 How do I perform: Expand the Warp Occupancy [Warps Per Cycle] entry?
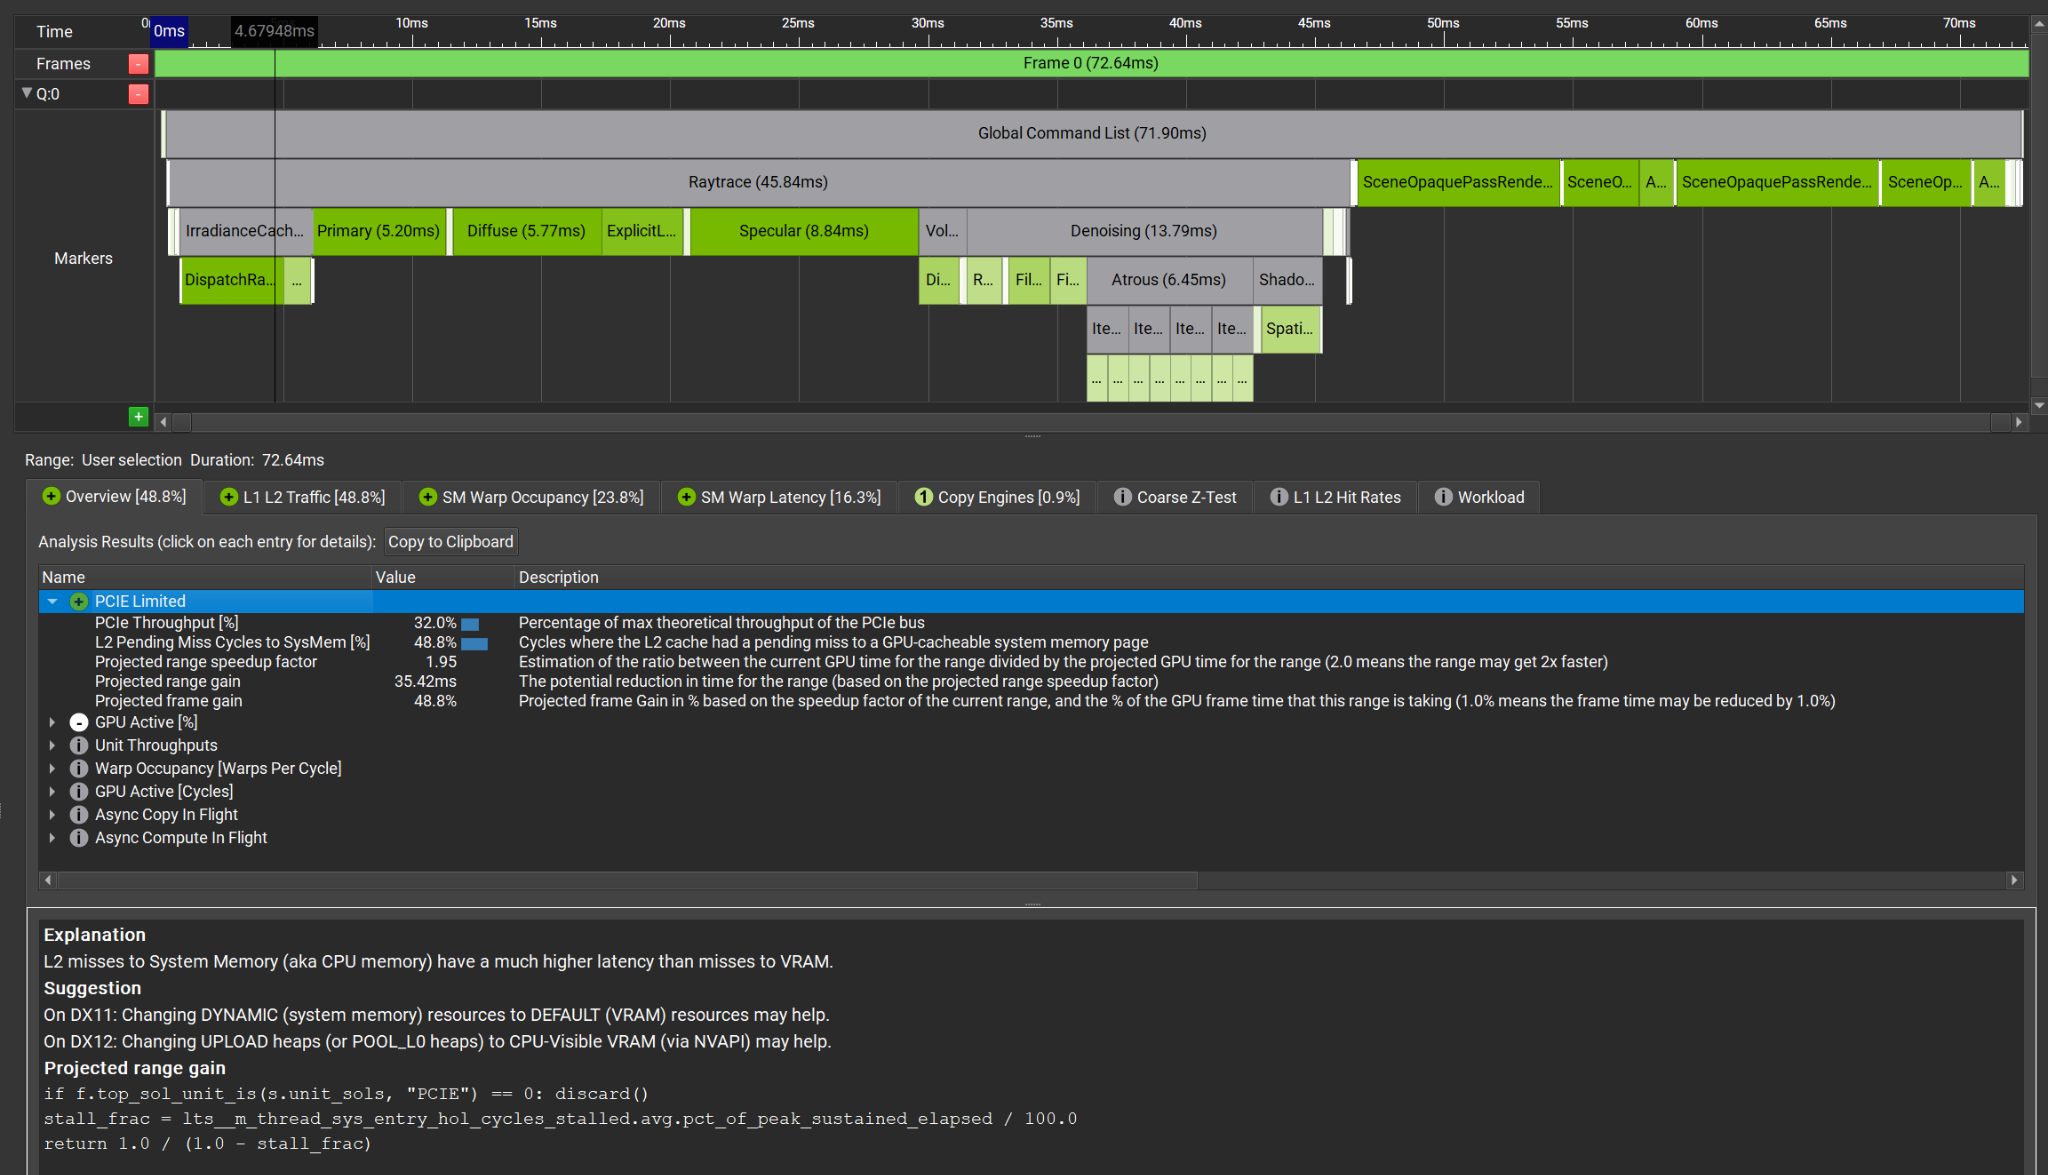[x=52, y=768]
